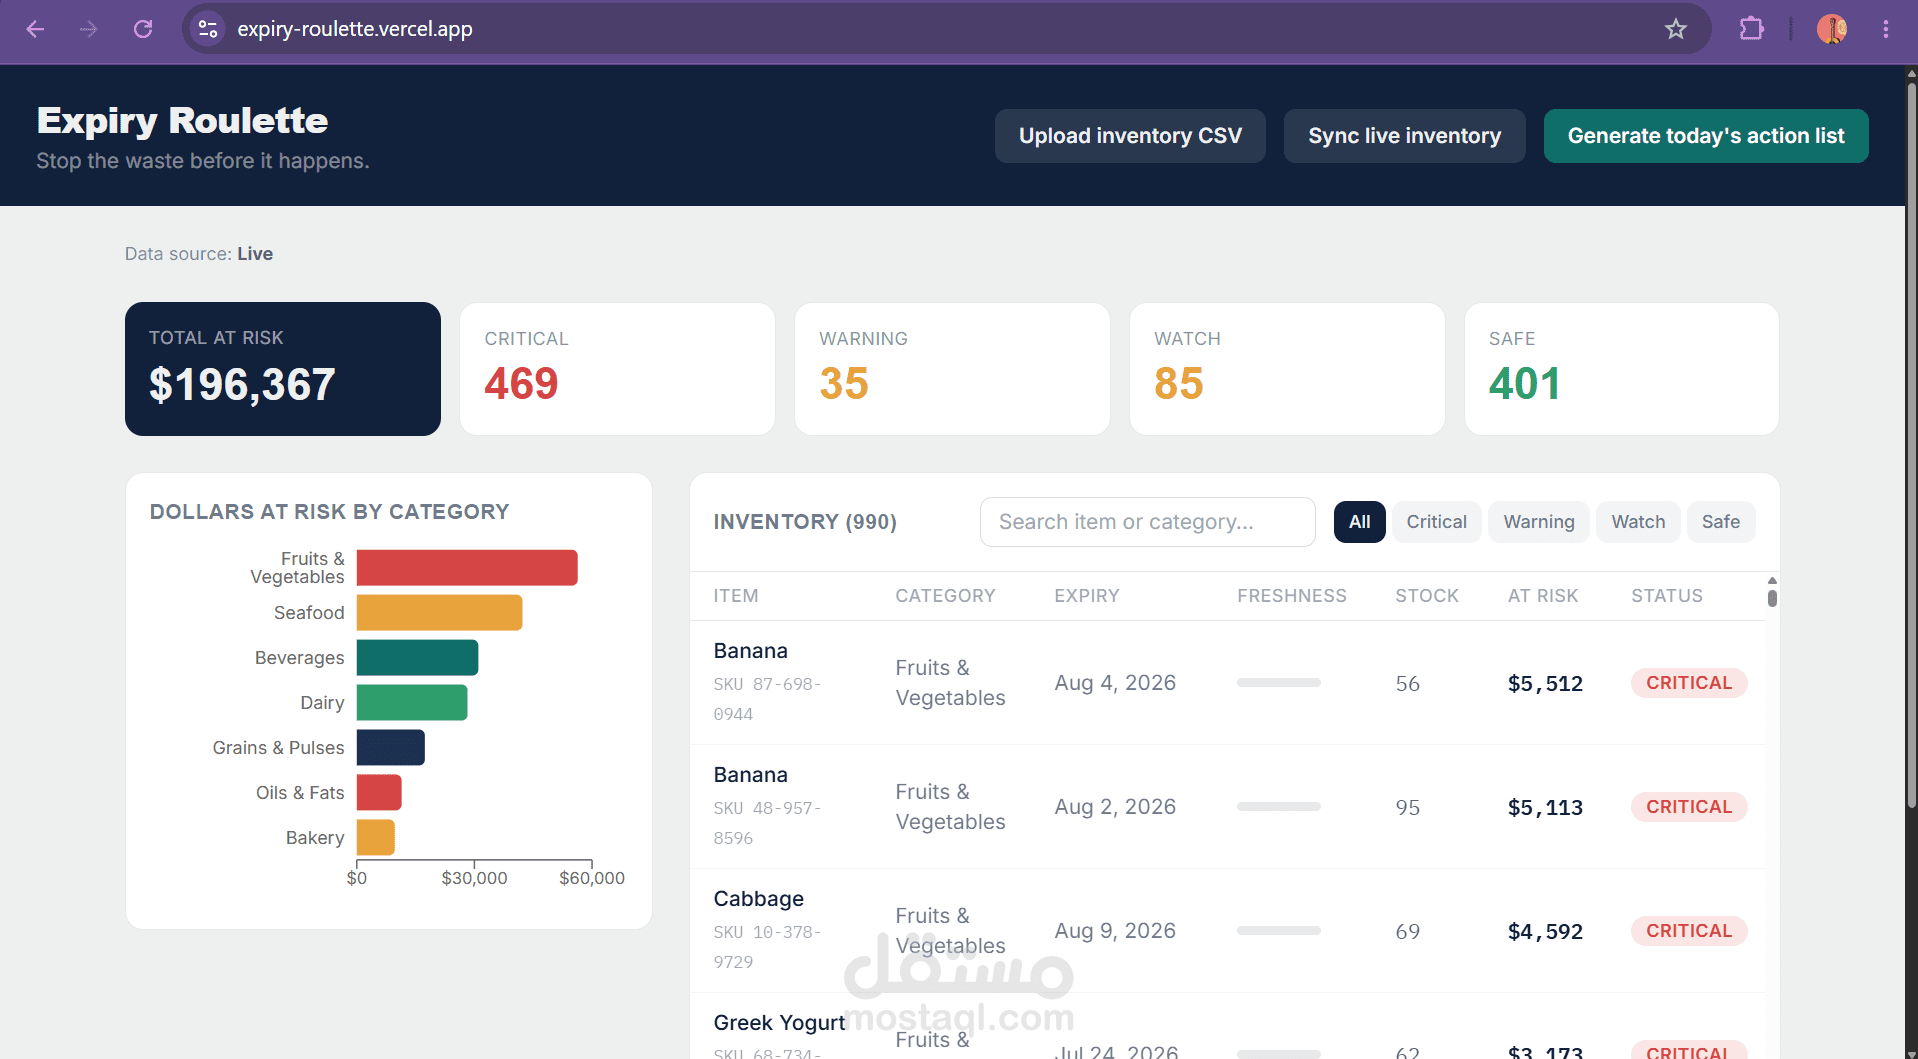Open the browser extensions puzzle icon
The height and width of the screenshot is (1059, 1918).
click(1751, 29)
